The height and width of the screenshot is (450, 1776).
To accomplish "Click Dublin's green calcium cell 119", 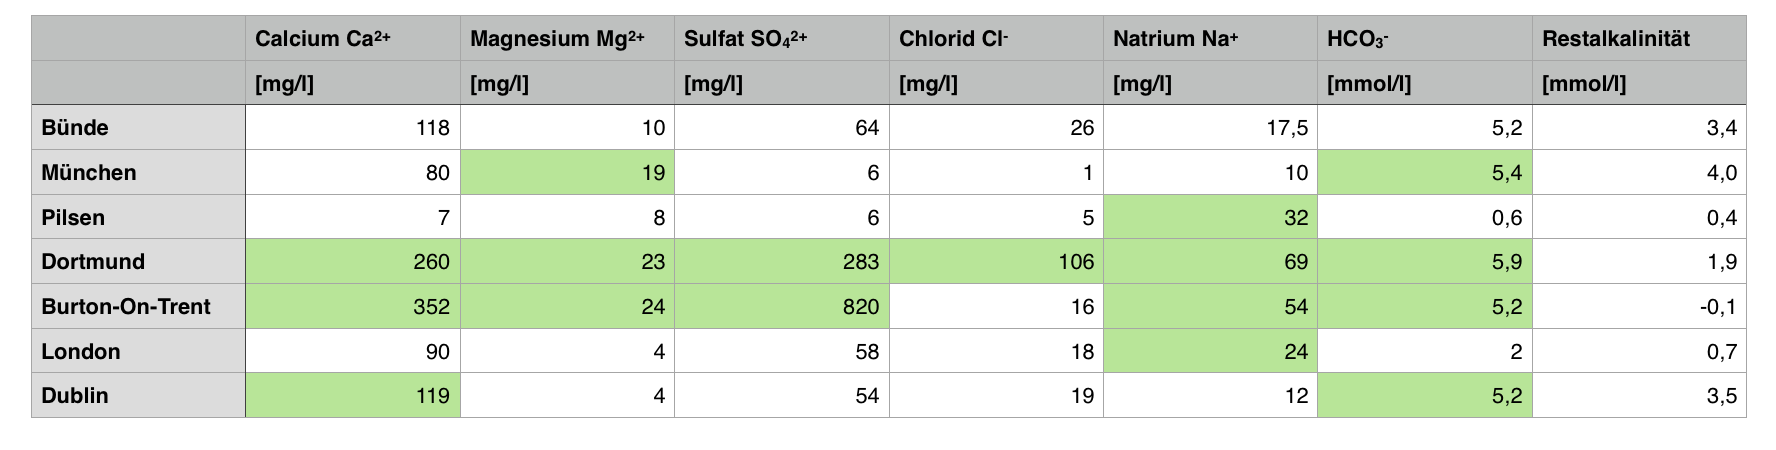I will [353, 396].
